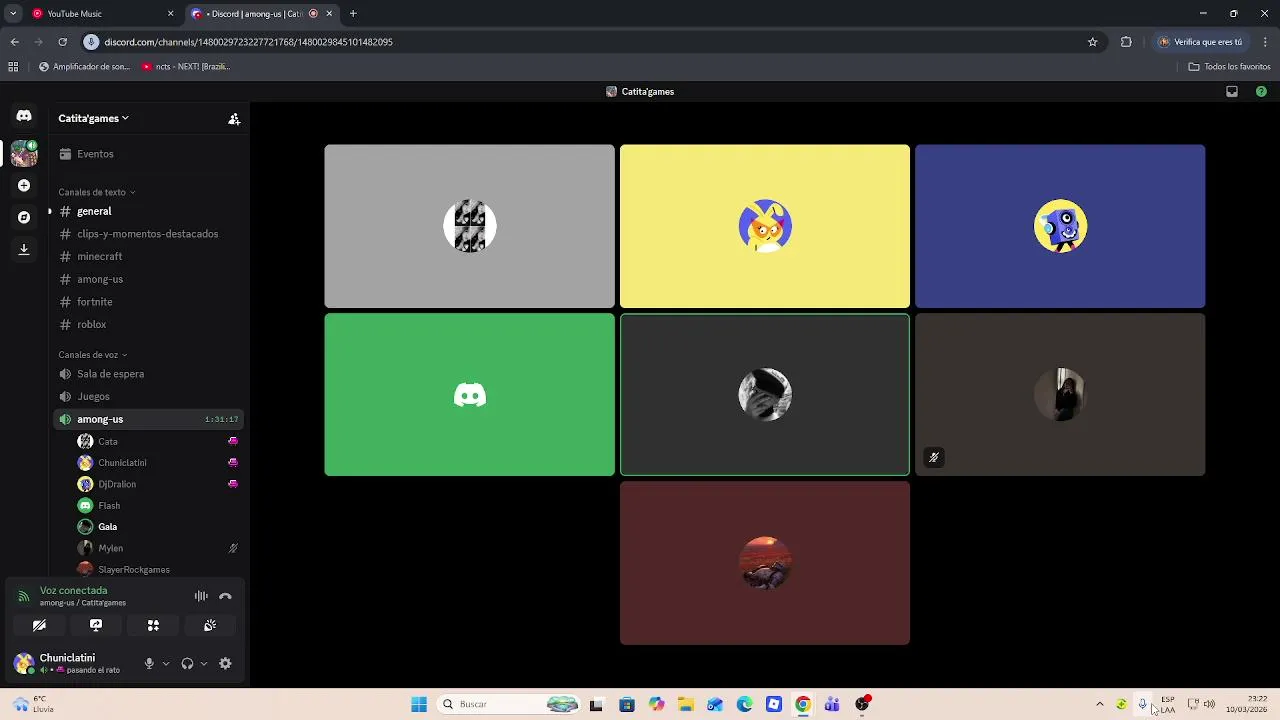Image resolution: width=1280 pixels, height=720 pixels.
Task: Open the clips-y-momentos-destacados channel
Action: point(148,234)
